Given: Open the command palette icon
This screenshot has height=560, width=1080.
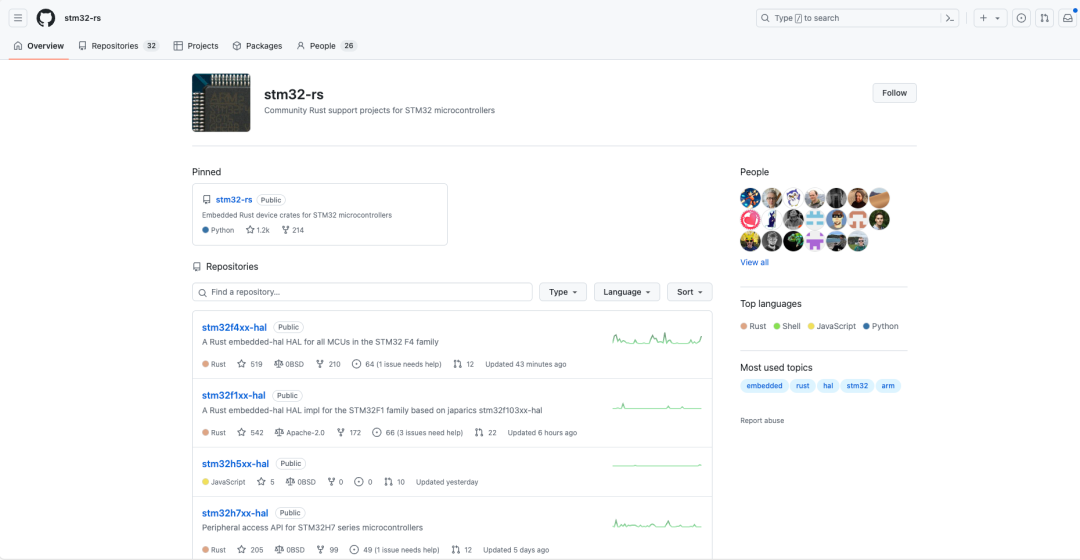Looking at the screenshot, I should click(950, 18).
